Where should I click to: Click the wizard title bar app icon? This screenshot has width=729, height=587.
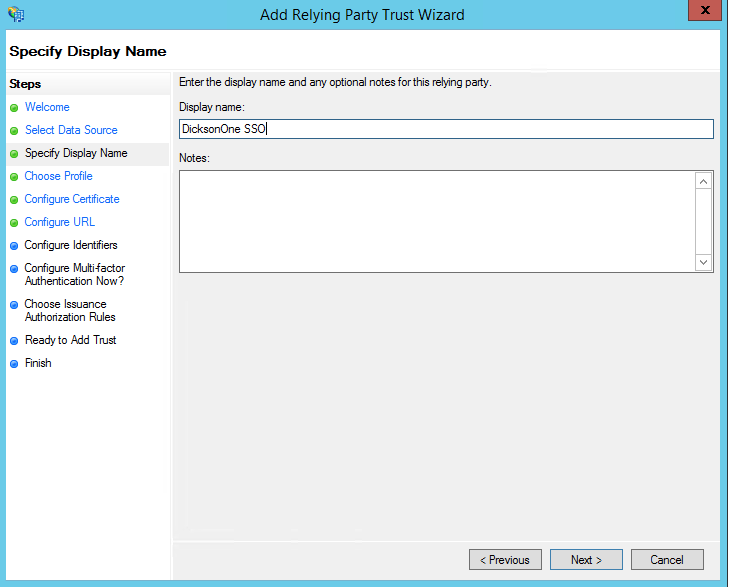click(16, 14)
